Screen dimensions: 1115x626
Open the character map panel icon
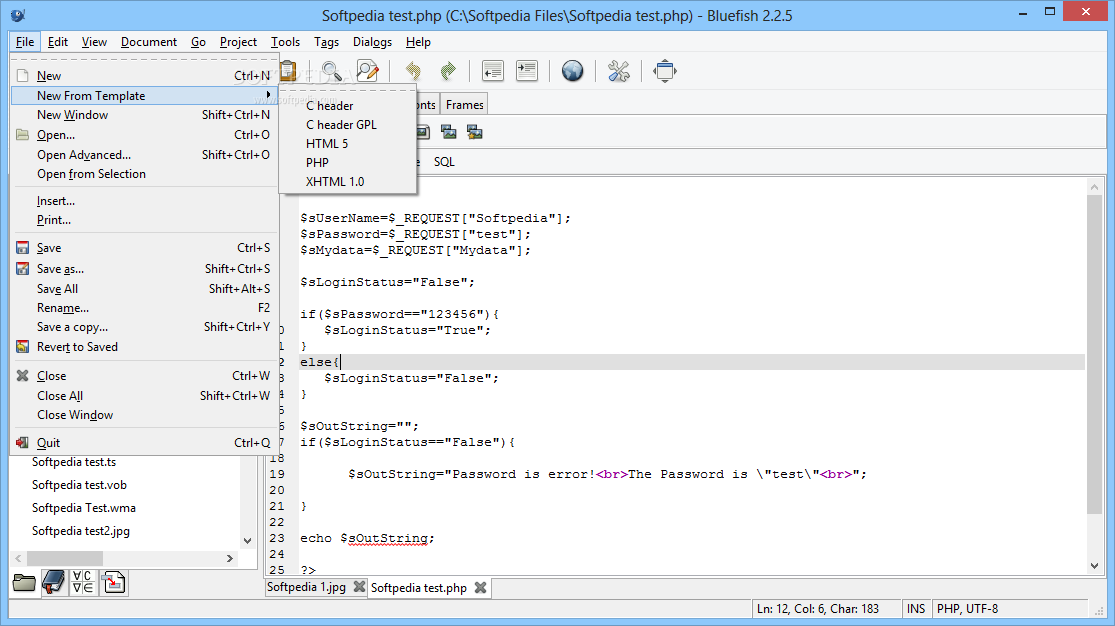tap(83, 583)
